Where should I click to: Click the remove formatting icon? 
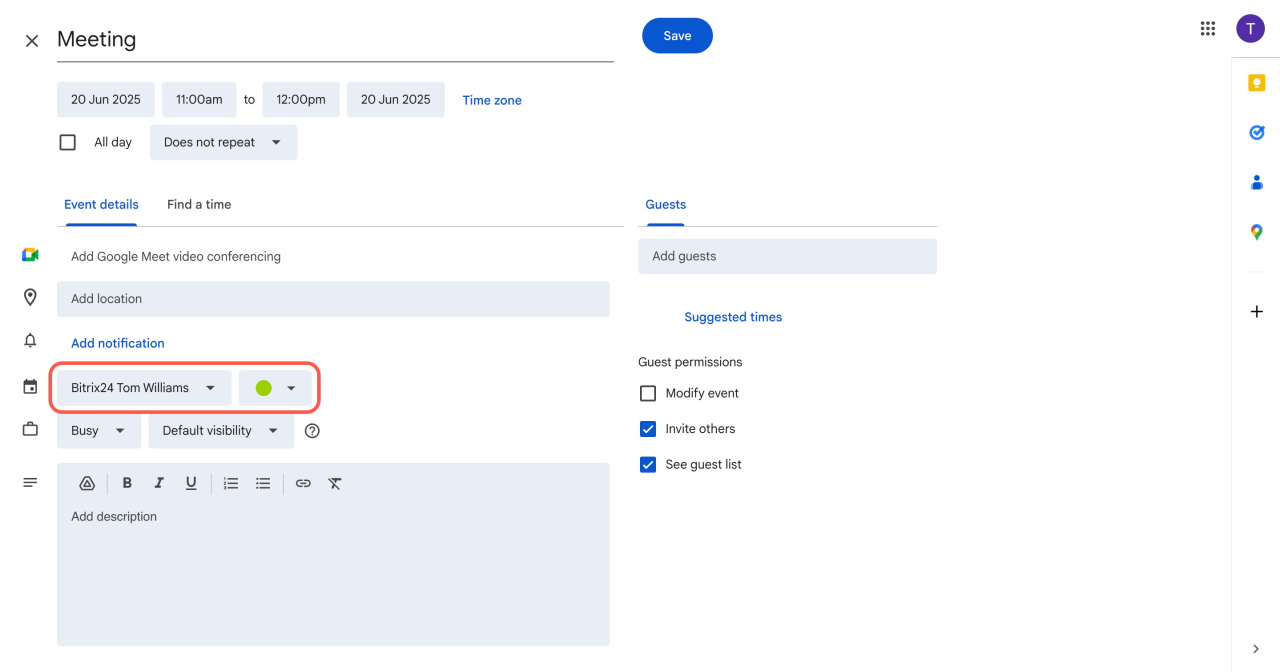point(335,483)
